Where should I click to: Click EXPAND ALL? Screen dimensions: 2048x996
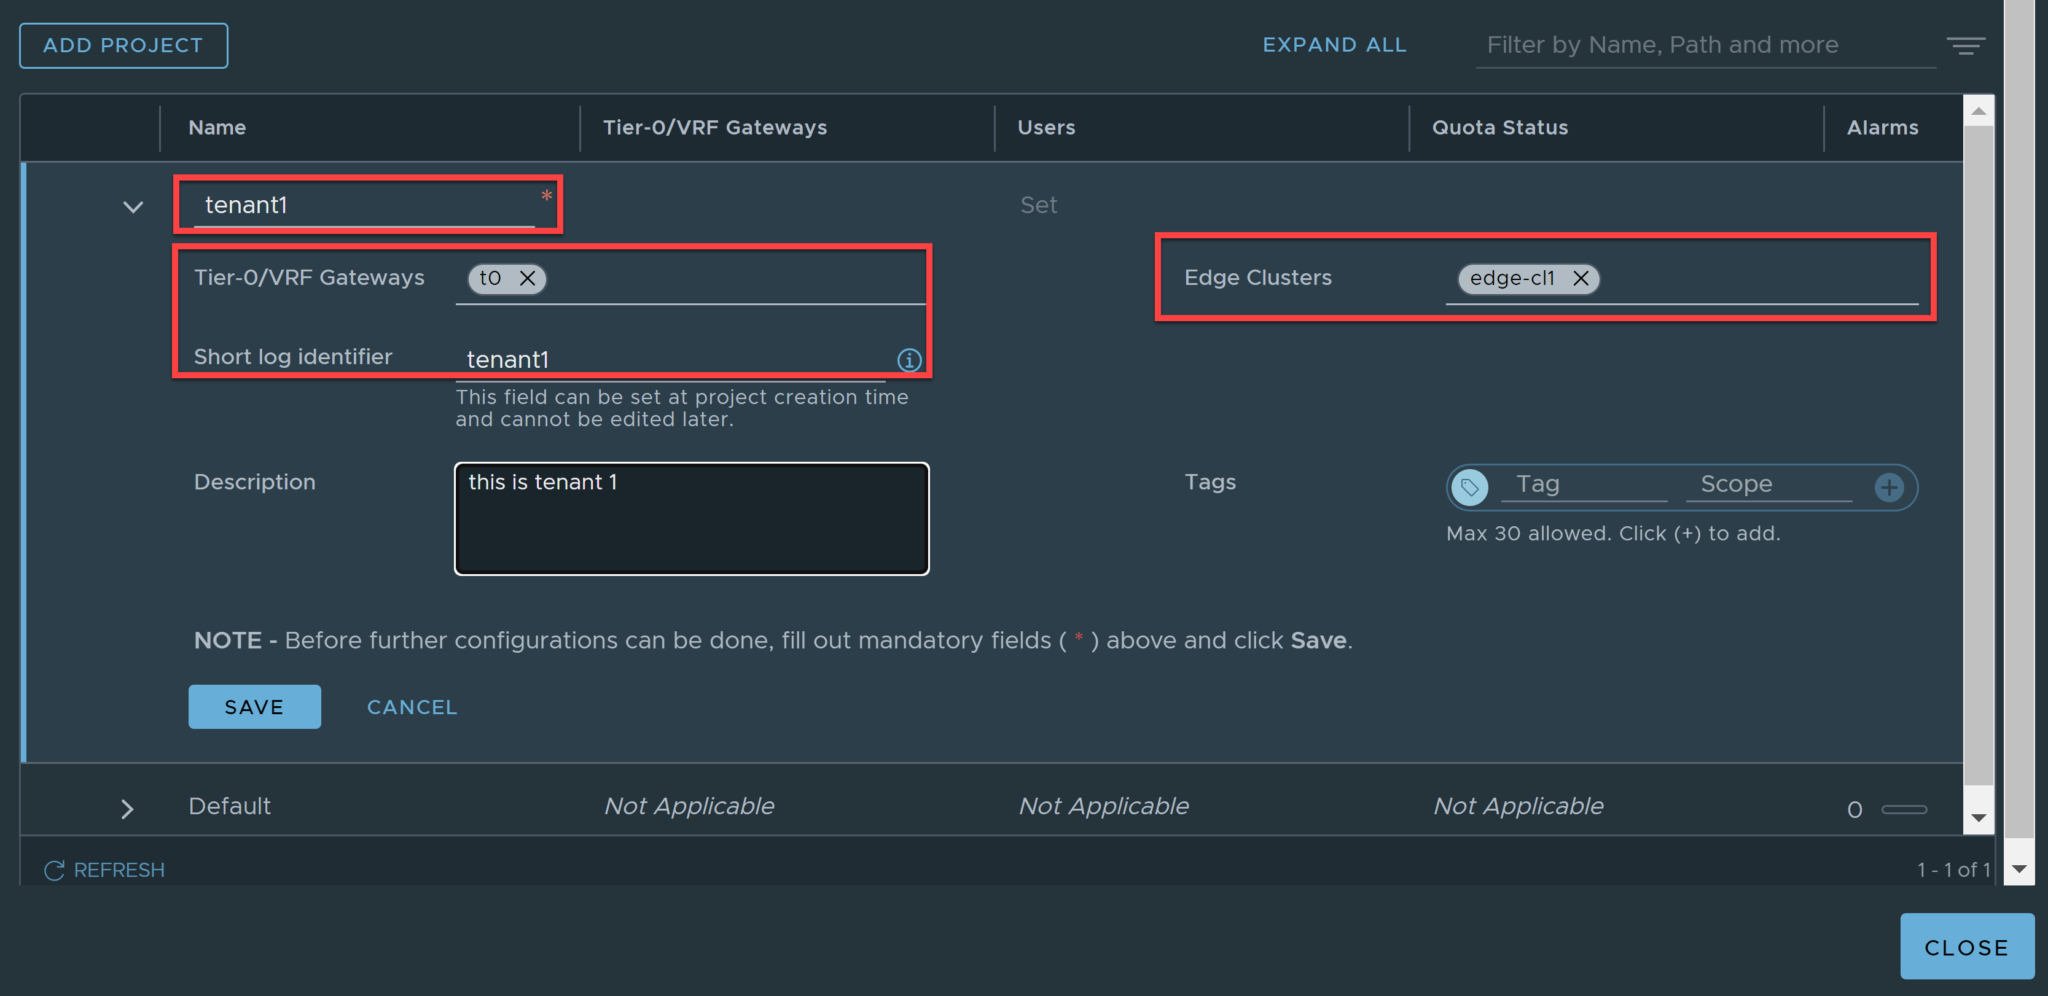pyautogui.click(x=1334, y=45)
